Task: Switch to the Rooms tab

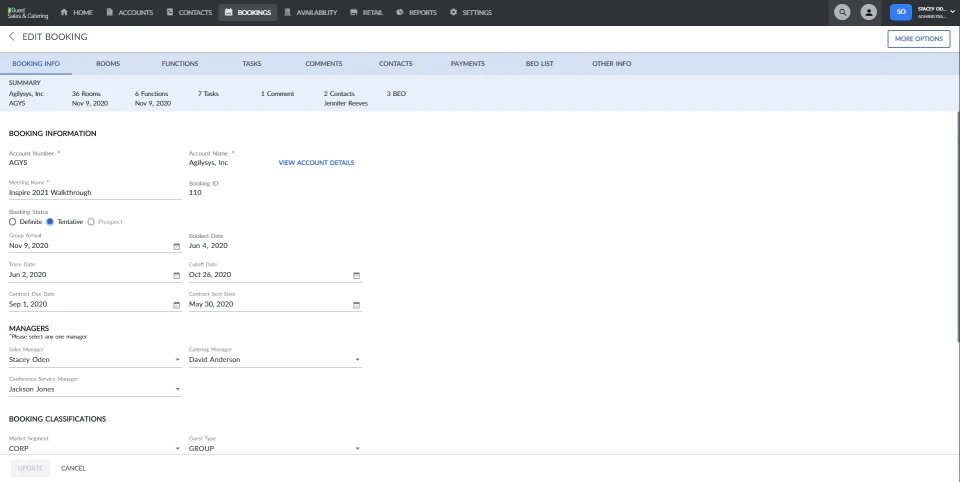Action: [108, 64]
